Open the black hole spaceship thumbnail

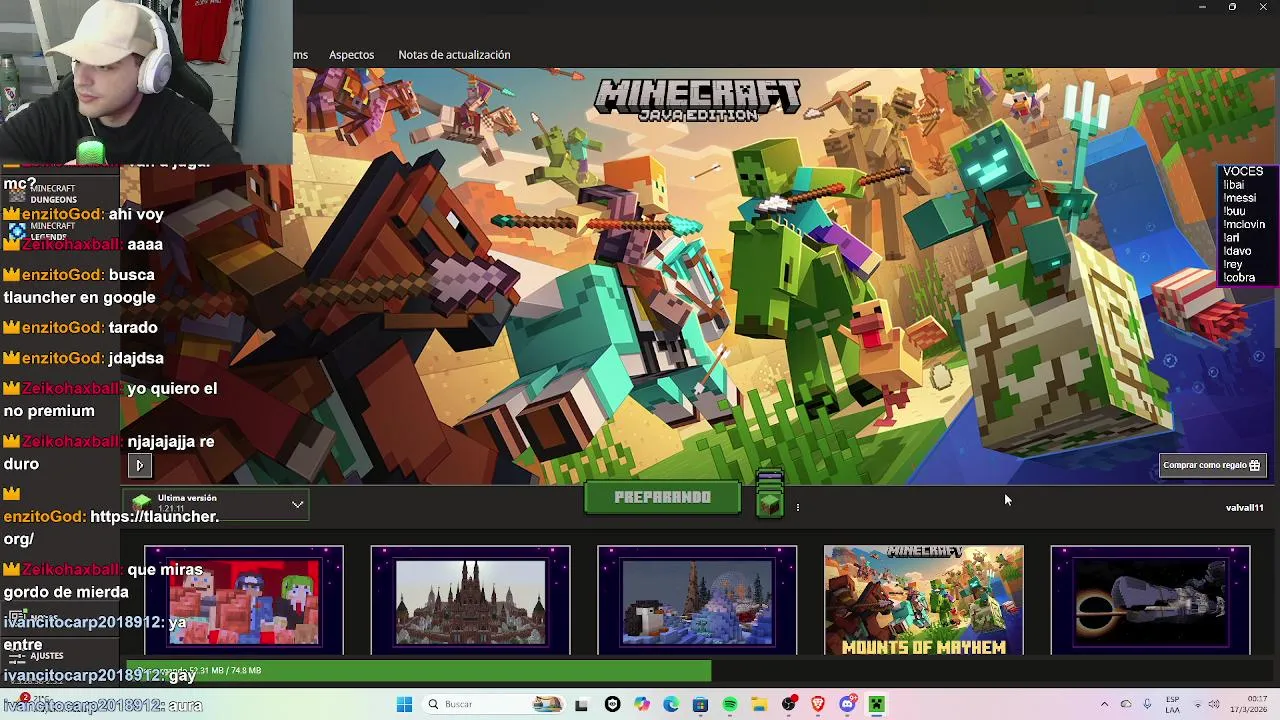(x=1150, y=600)
